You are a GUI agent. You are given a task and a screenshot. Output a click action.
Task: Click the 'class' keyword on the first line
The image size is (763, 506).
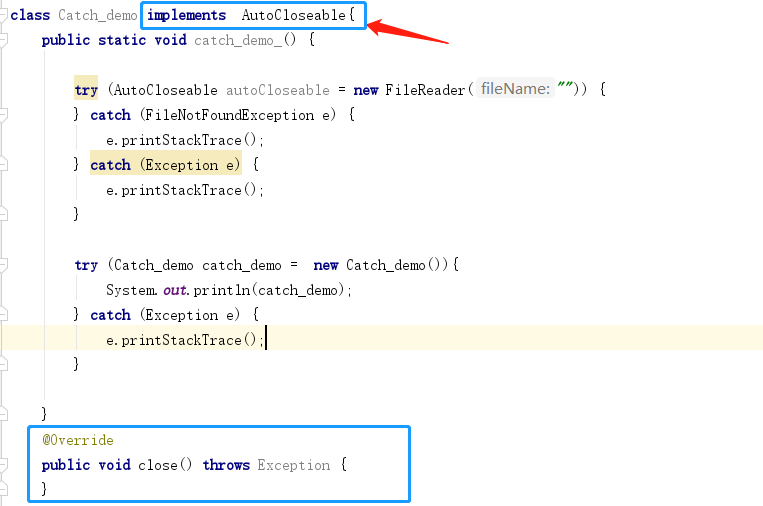[30, 15]
